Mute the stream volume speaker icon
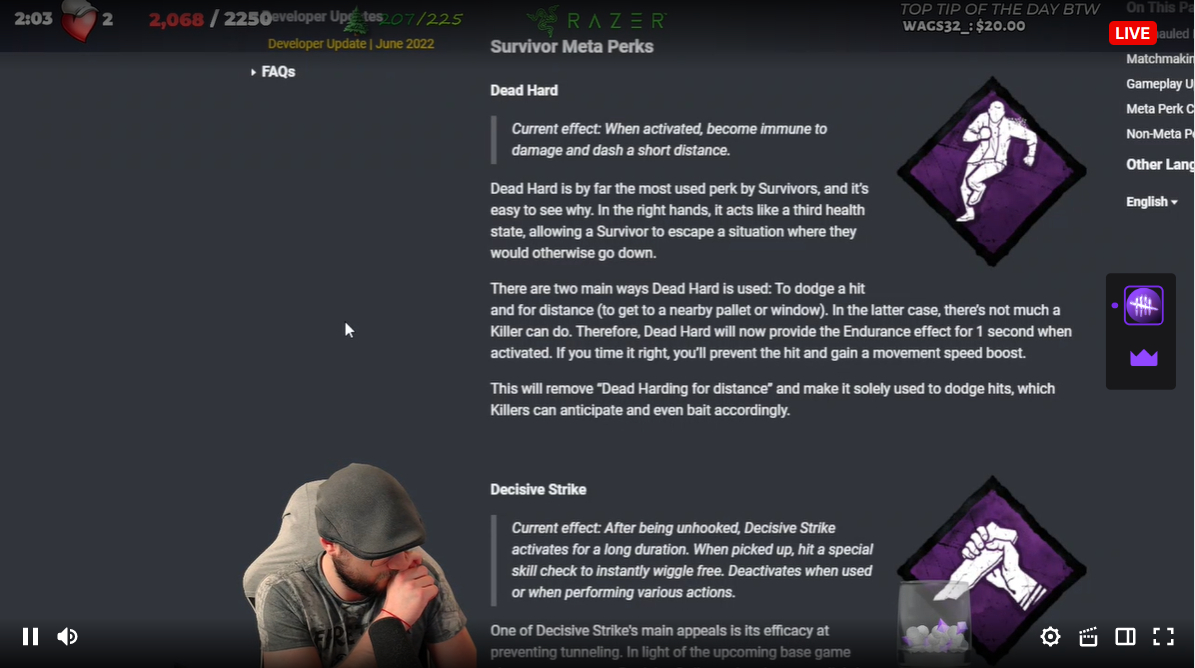 [67, 636]
